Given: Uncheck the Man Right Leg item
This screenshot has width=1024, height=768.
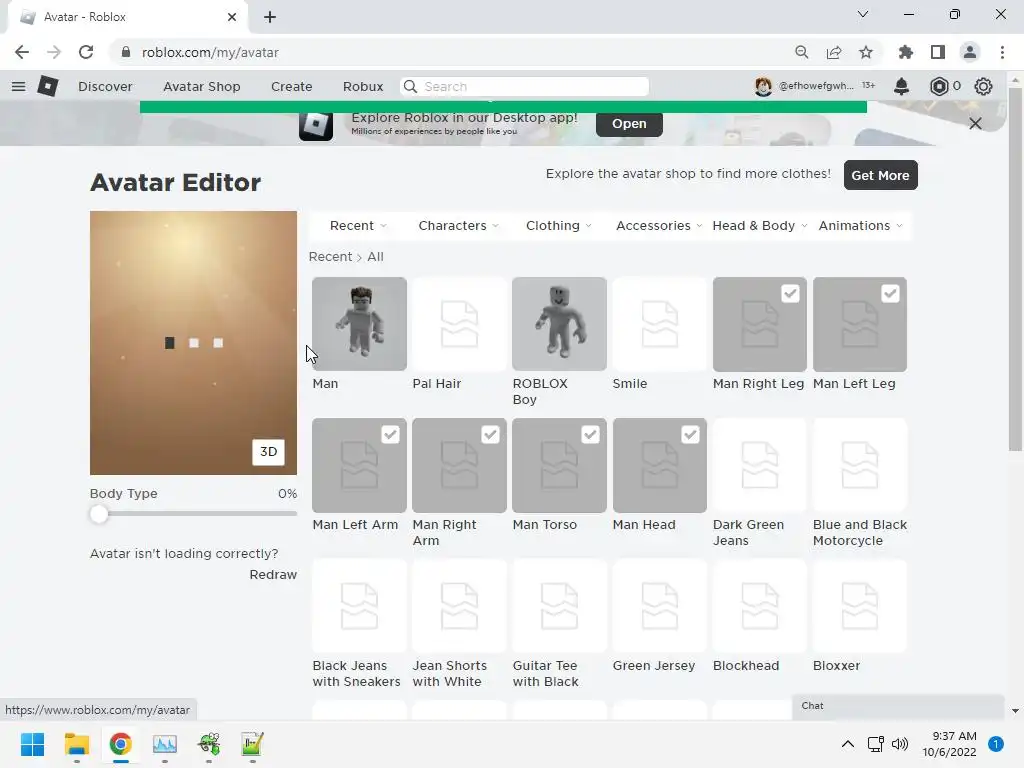Looking at the screenshot, I should 790,294.
